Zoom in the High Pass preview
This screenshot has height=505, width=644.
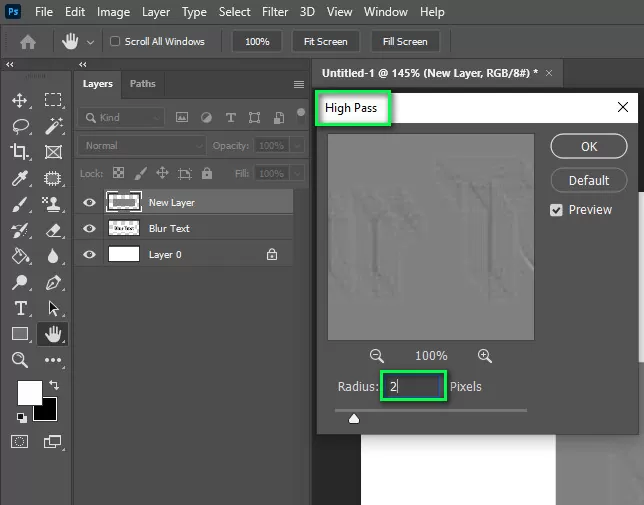[485, 356]
